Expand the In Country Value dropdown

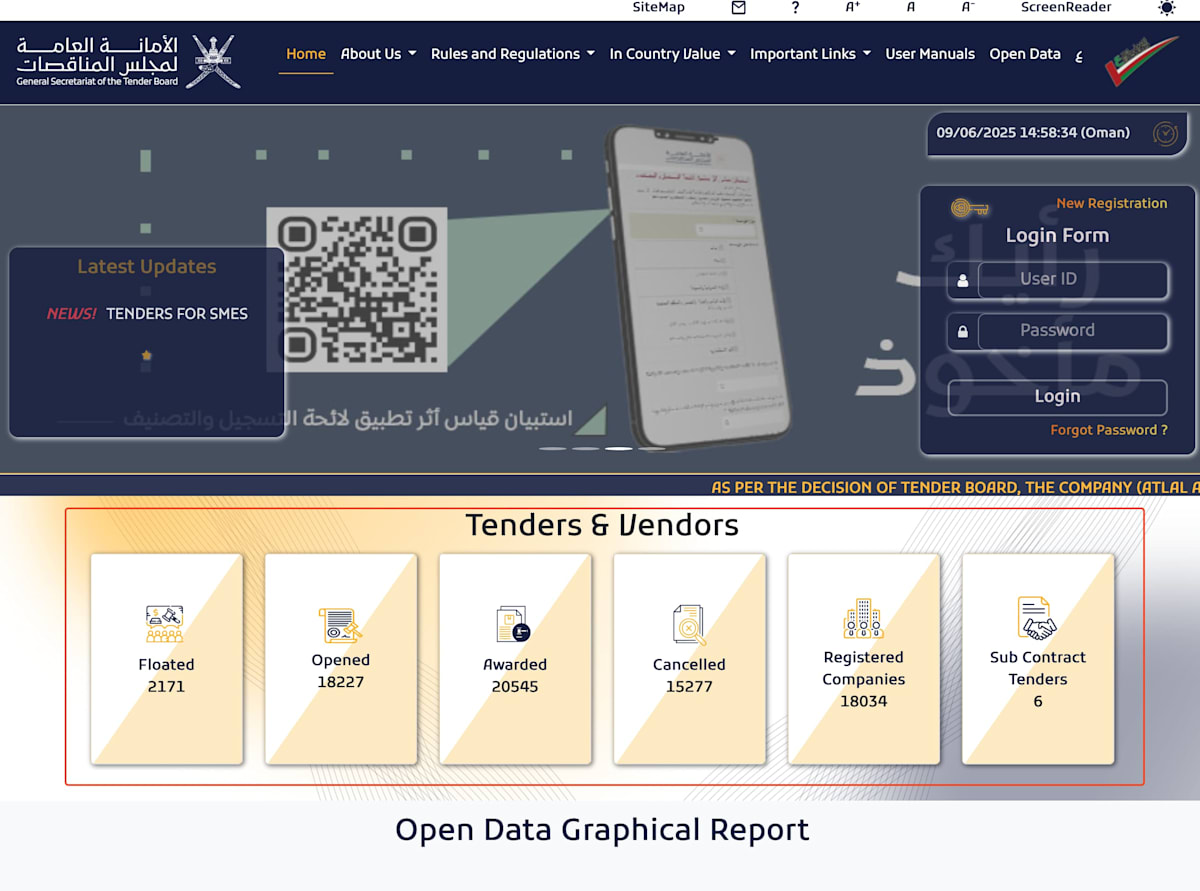click(x=673, y=54)
